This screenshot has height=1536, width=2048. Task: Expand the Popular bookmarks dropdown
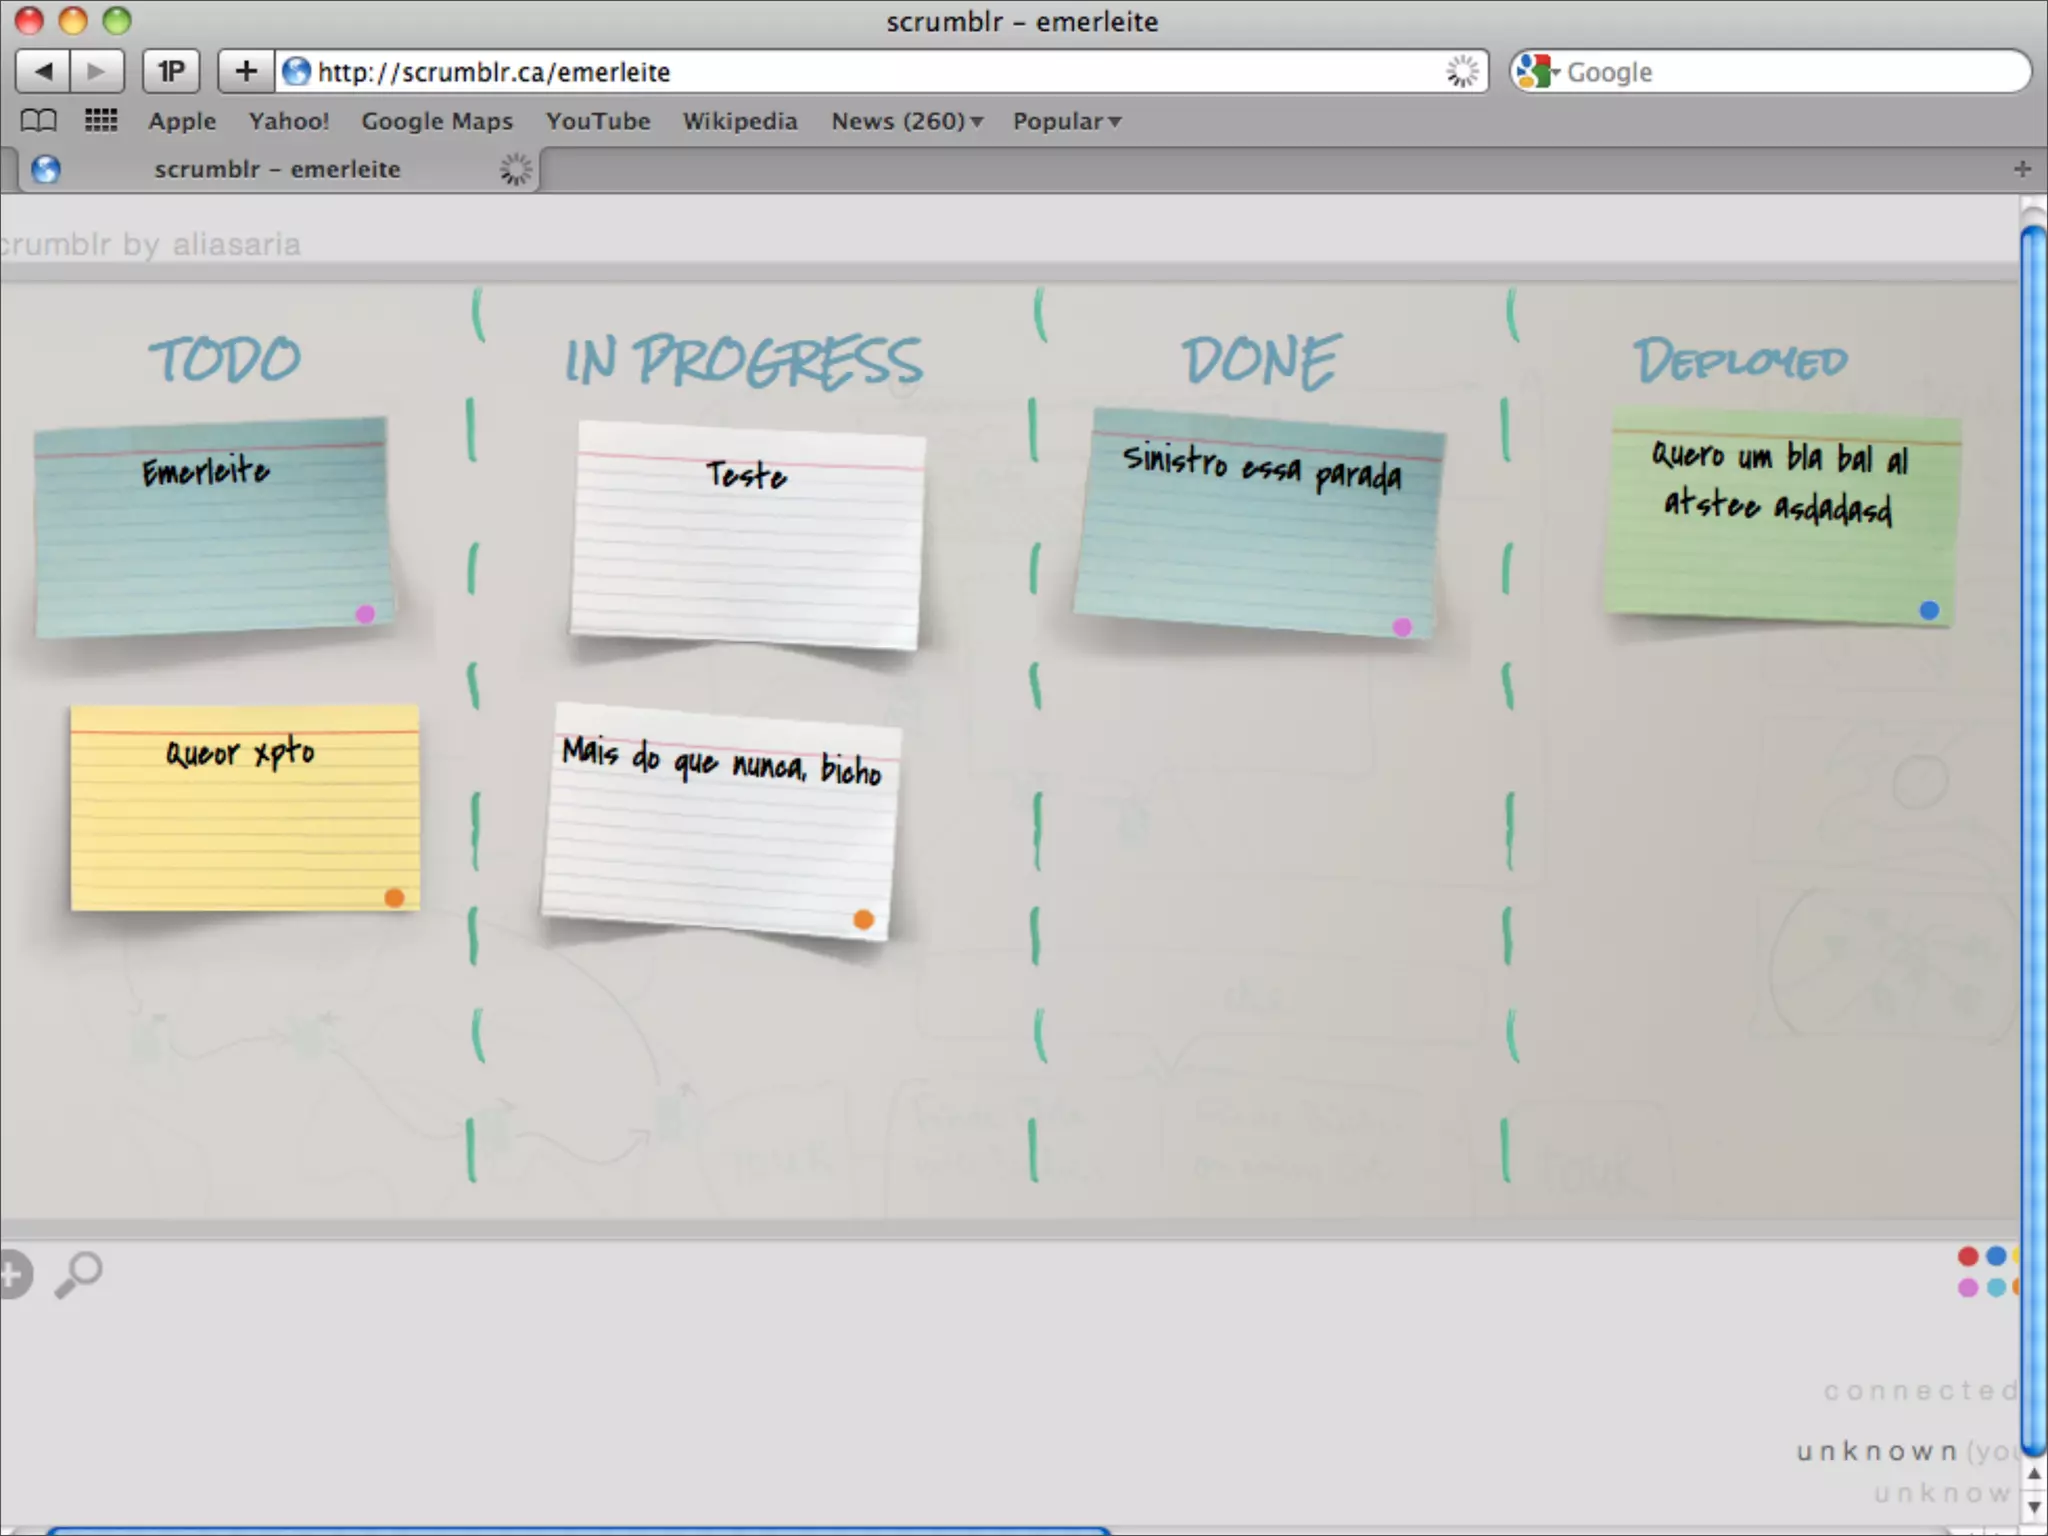(1066, 121)
